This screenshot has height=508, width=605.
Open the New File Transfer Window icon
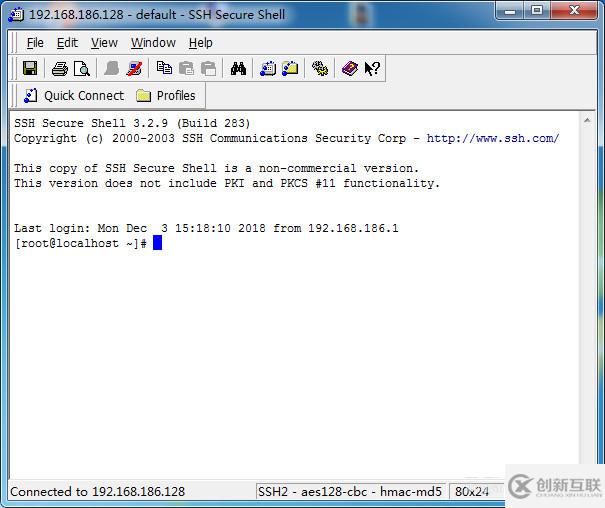290,68
